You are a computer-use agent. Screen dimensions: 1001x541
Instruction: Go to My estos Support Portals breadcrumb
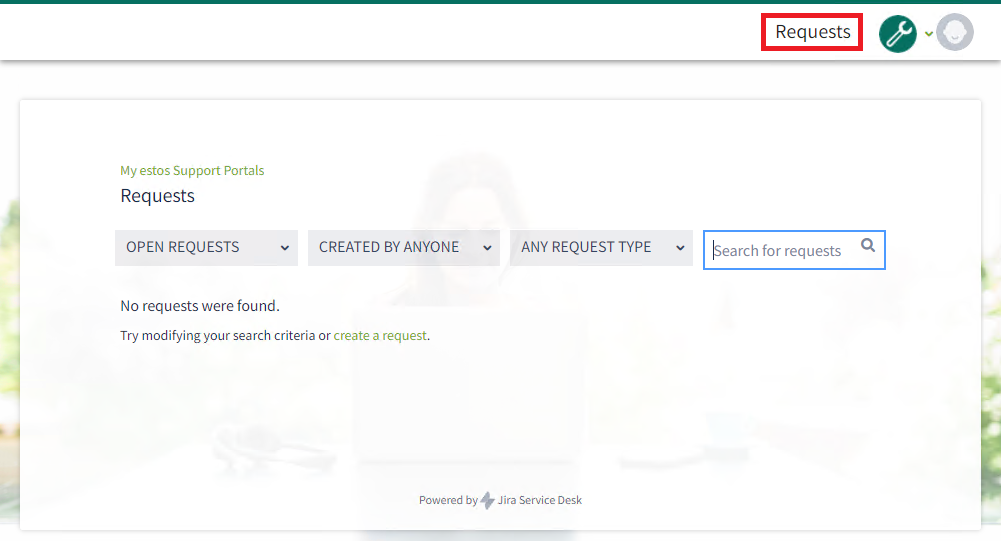(192, 171)
